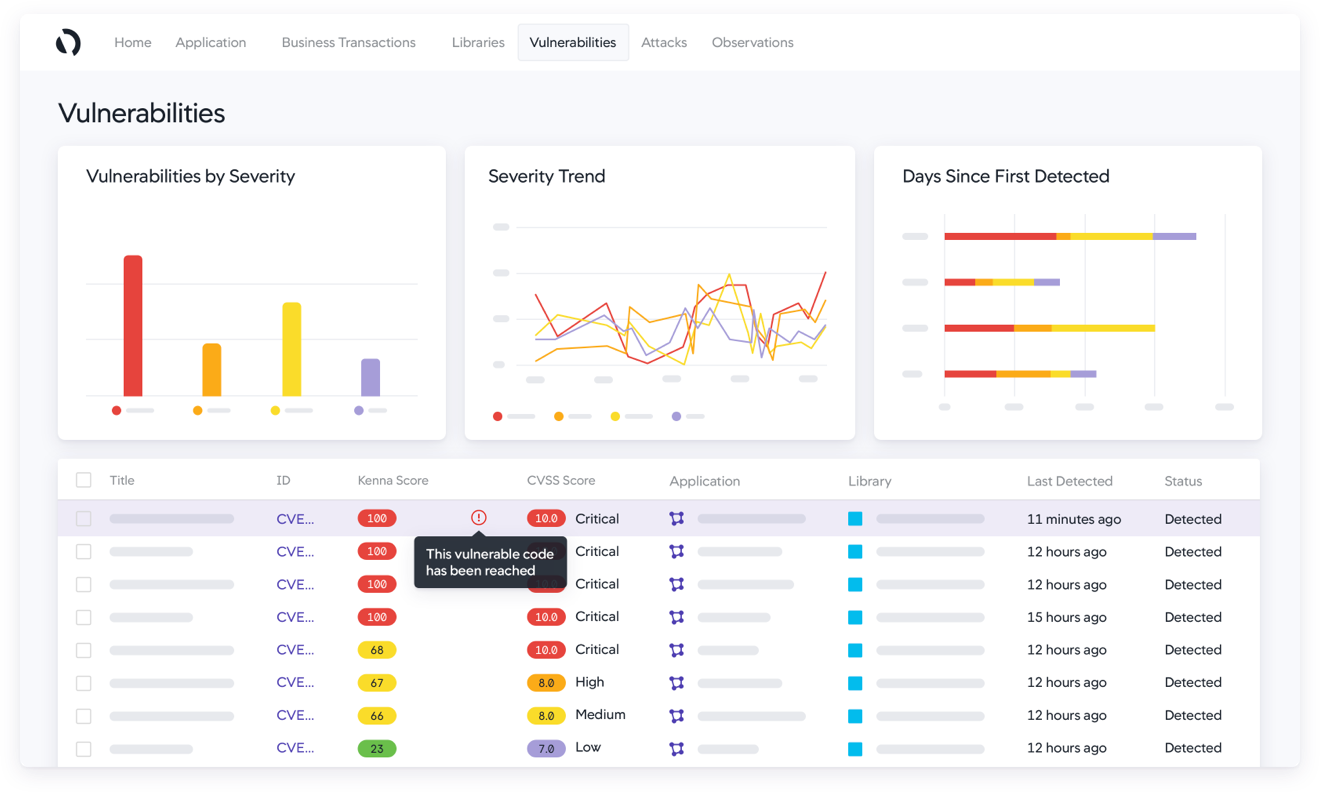Screen dimensions: 1320x792
Task: Click the application icon in the Kenna 66 row
Action: coord(677,716)
